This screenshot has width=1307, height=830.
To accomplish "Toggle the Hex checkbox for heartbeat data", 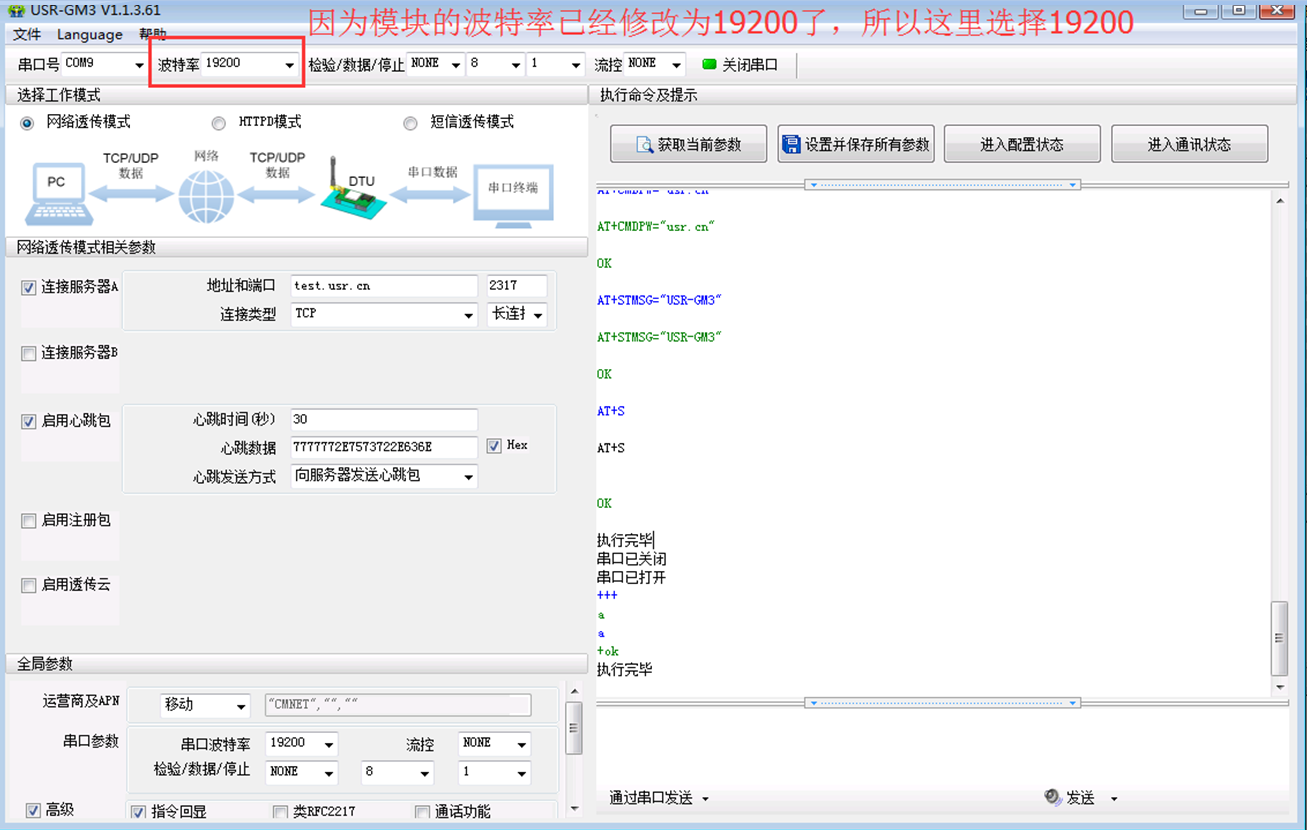I will (x=494, y=446).
